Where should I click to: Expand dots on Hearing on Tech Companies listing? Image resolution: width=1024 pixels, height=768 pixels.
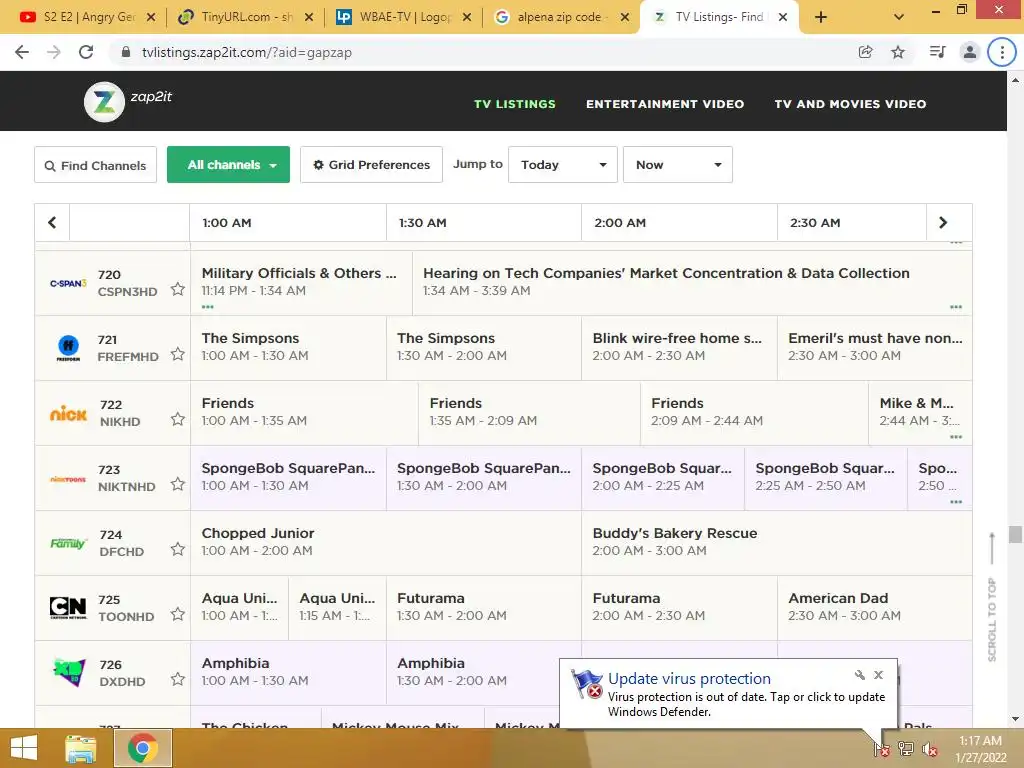coord(956,307)
